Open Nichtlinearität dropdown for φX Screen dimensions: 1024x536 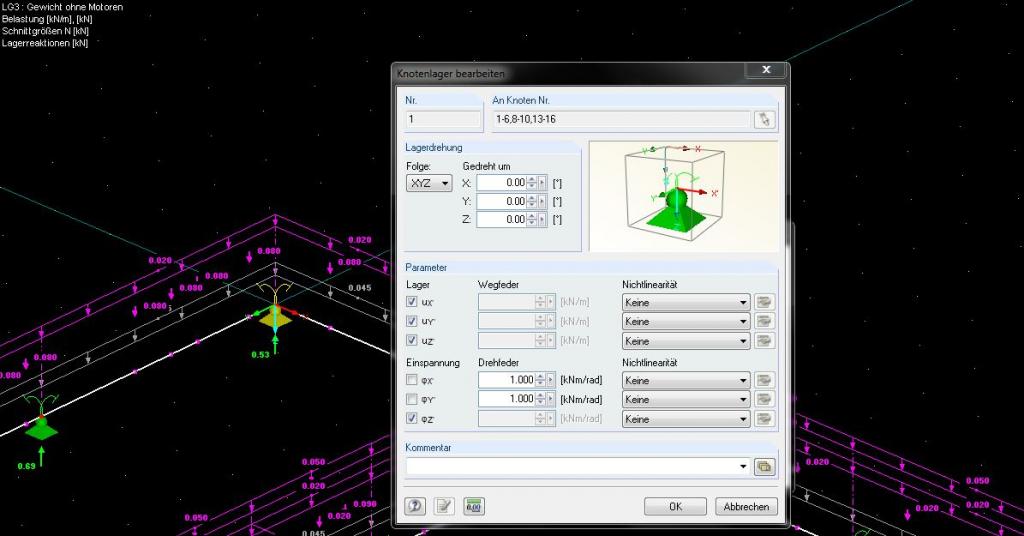pyautogui.click(x=686, y=380)
